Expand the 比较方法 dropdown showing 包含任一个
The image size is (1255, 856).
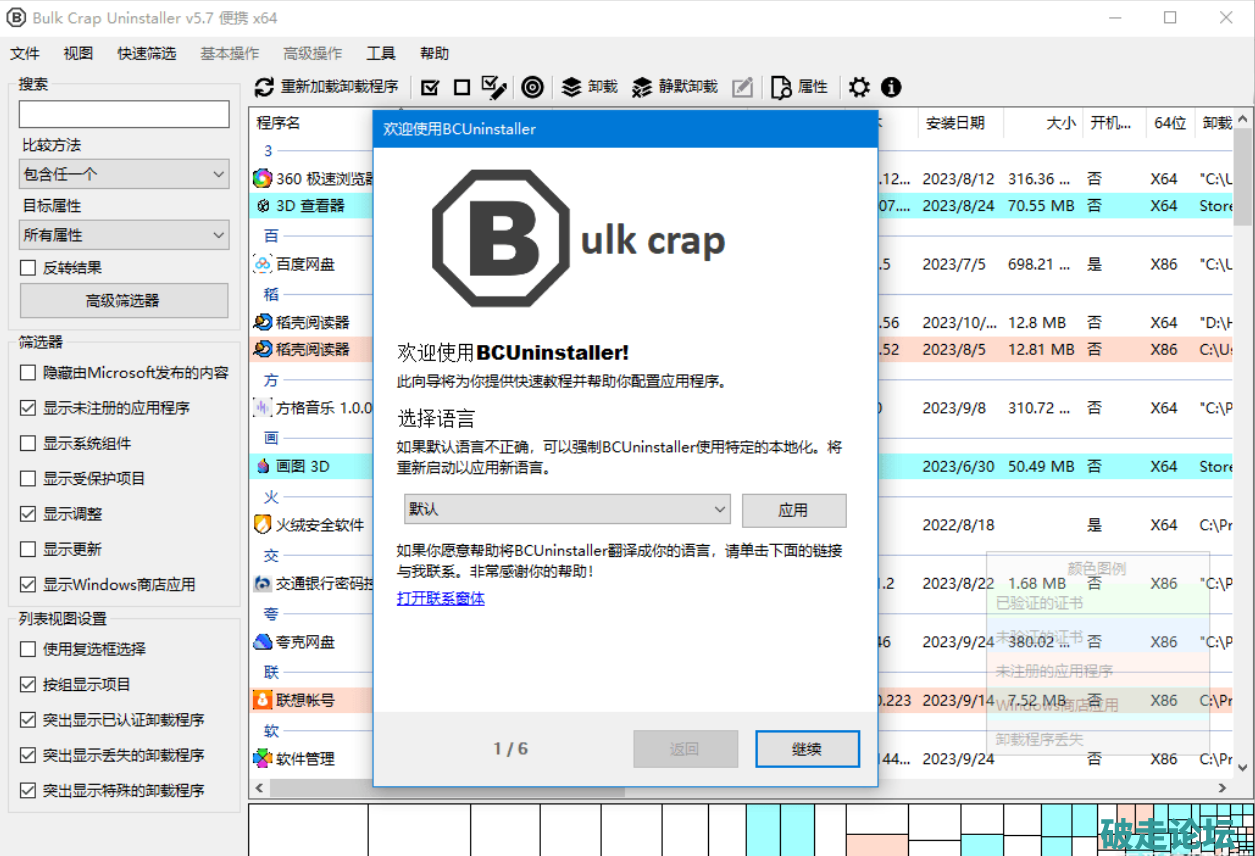point(124,174)
